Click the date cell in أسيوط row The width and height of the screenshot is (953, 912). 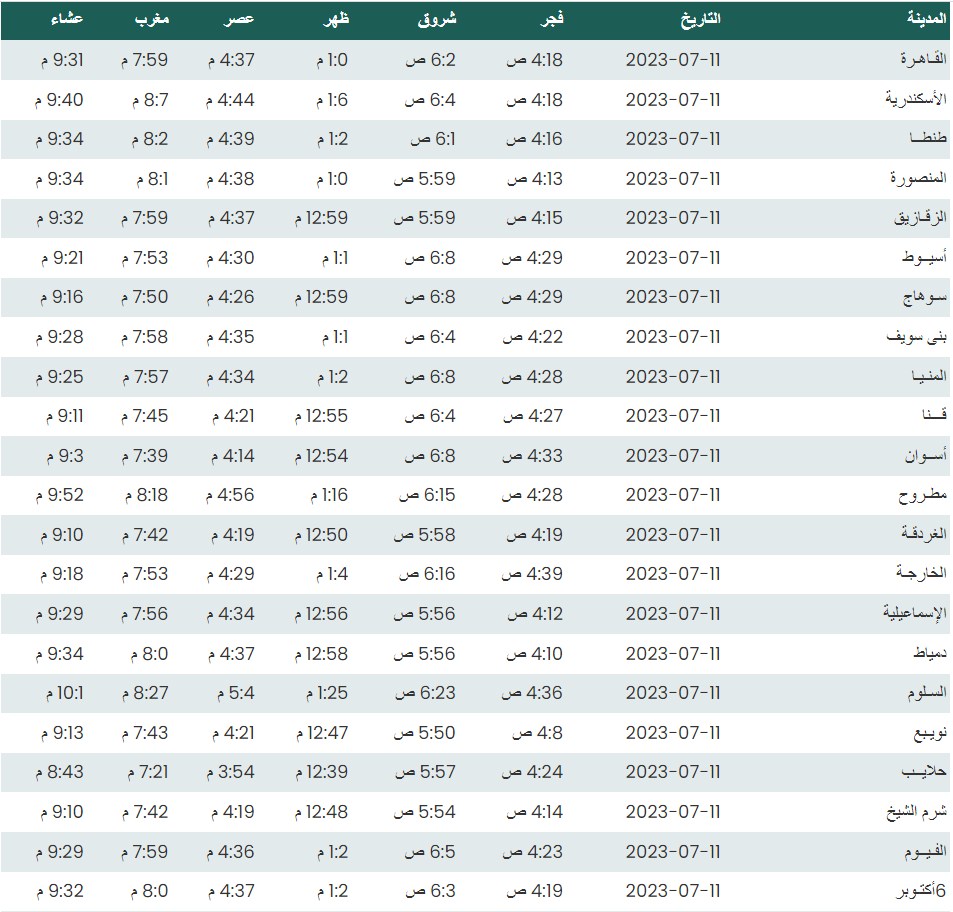pyautogui.click(x=672, y=258)
